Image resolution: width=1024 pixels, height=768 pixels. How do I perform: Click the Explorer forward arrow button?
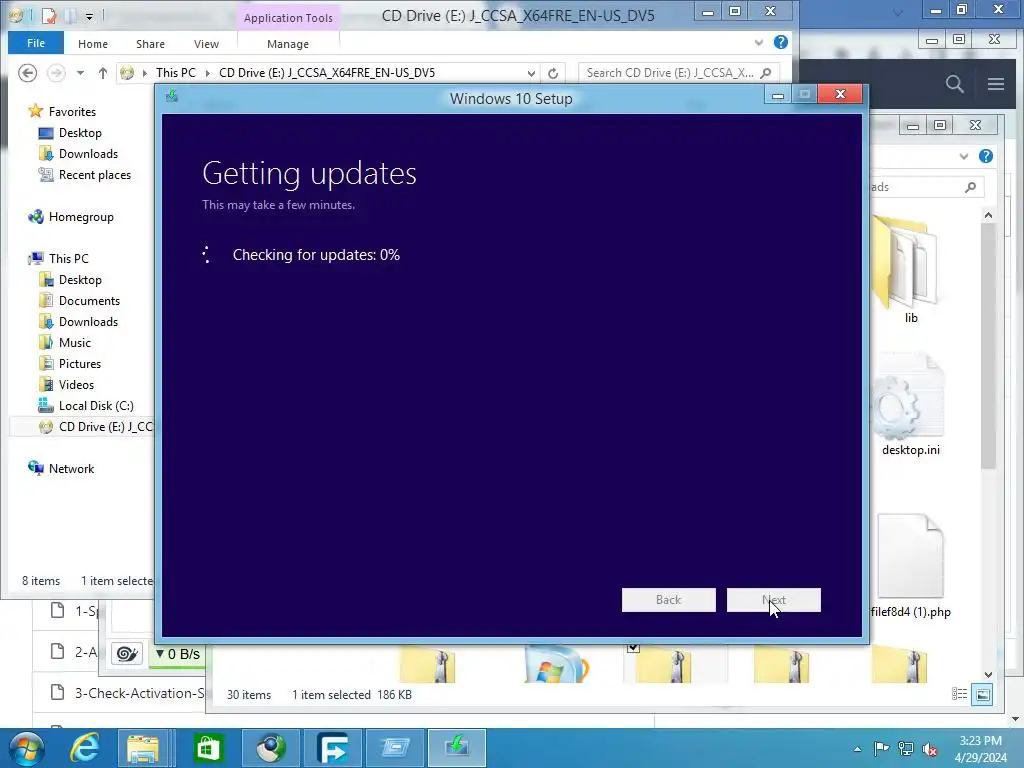(x=56, y=72)
